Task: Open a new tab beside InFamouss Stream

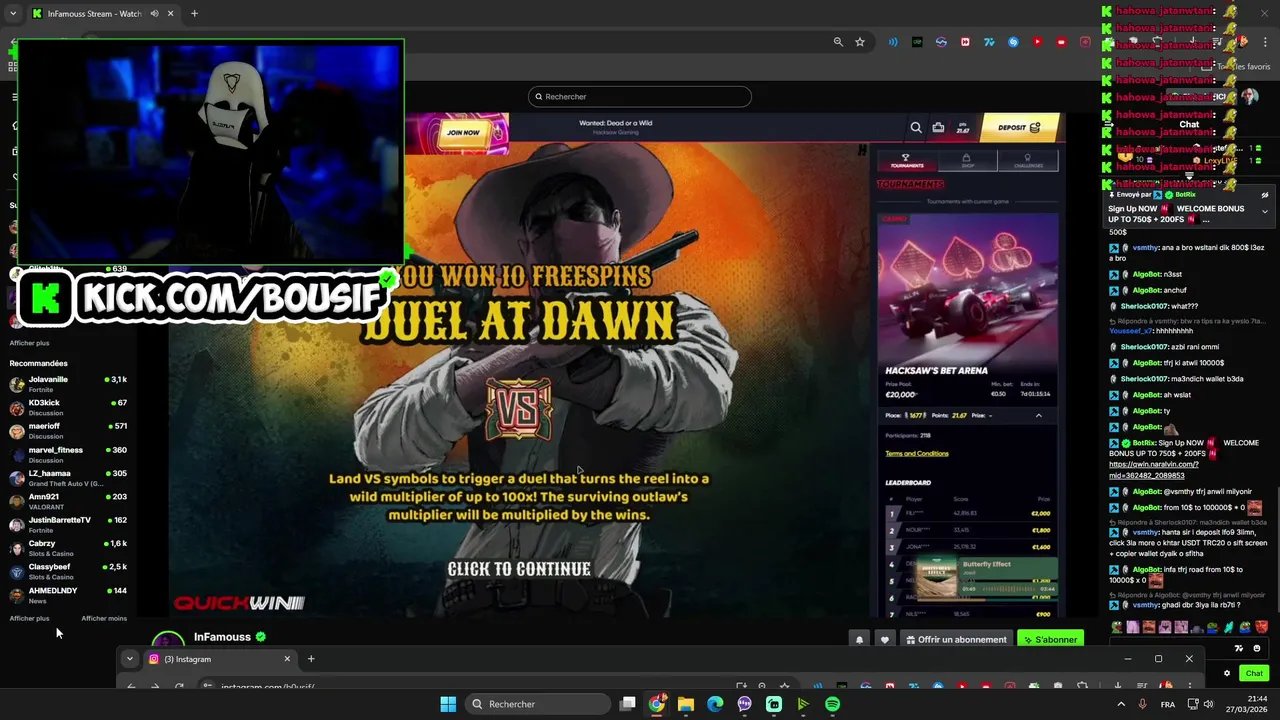Action: coord(194,13)
